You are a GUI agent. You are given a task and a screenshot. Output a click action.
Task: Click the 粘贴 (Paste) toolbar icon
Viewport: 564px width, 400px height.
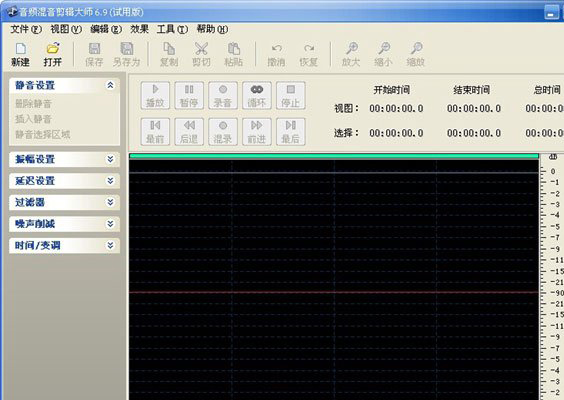click(233, 54)
